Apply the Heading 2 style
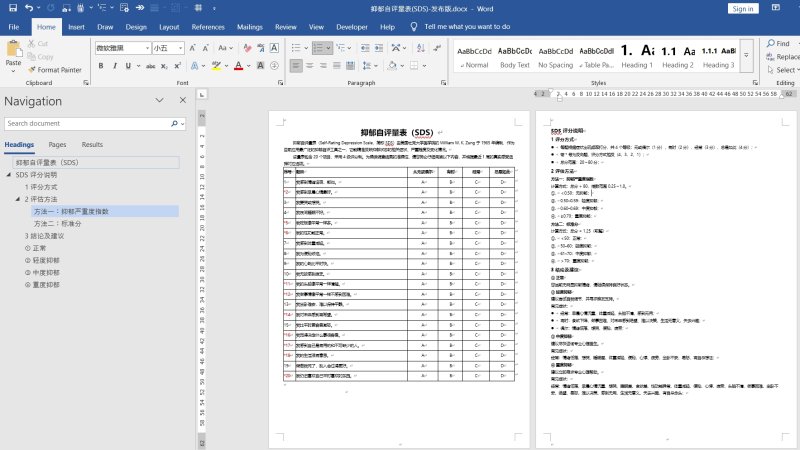The image size is (800, 450). coord(678,57)
